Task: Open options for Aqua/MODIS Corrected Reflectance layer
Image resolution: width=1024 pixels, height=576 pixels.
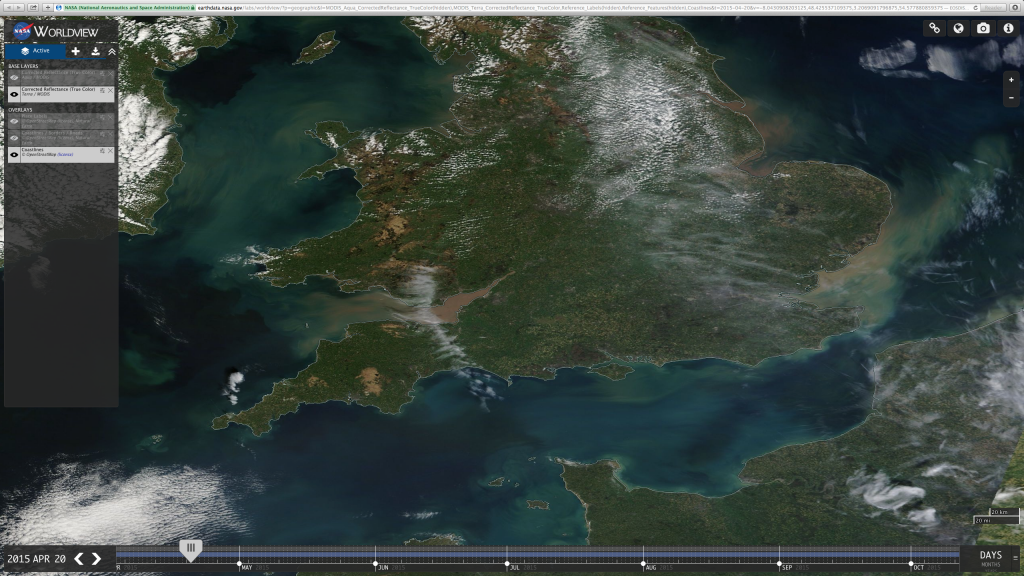Action: (x=102, y=74)
